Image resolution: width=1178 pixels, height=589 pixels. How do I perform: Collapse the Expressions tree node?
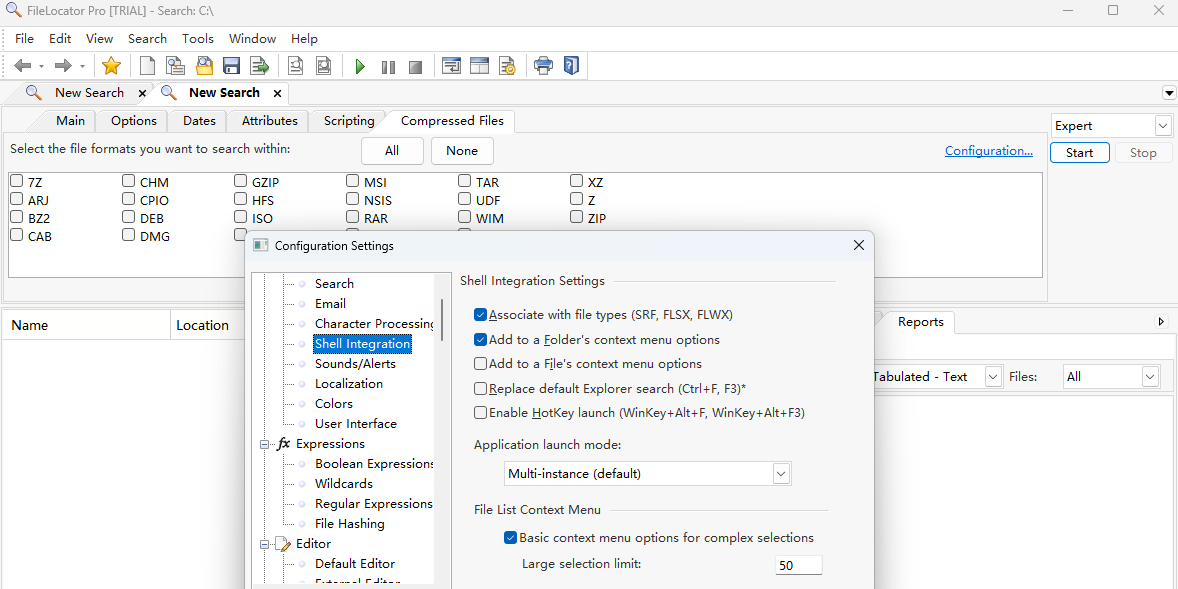coord(264,443)
